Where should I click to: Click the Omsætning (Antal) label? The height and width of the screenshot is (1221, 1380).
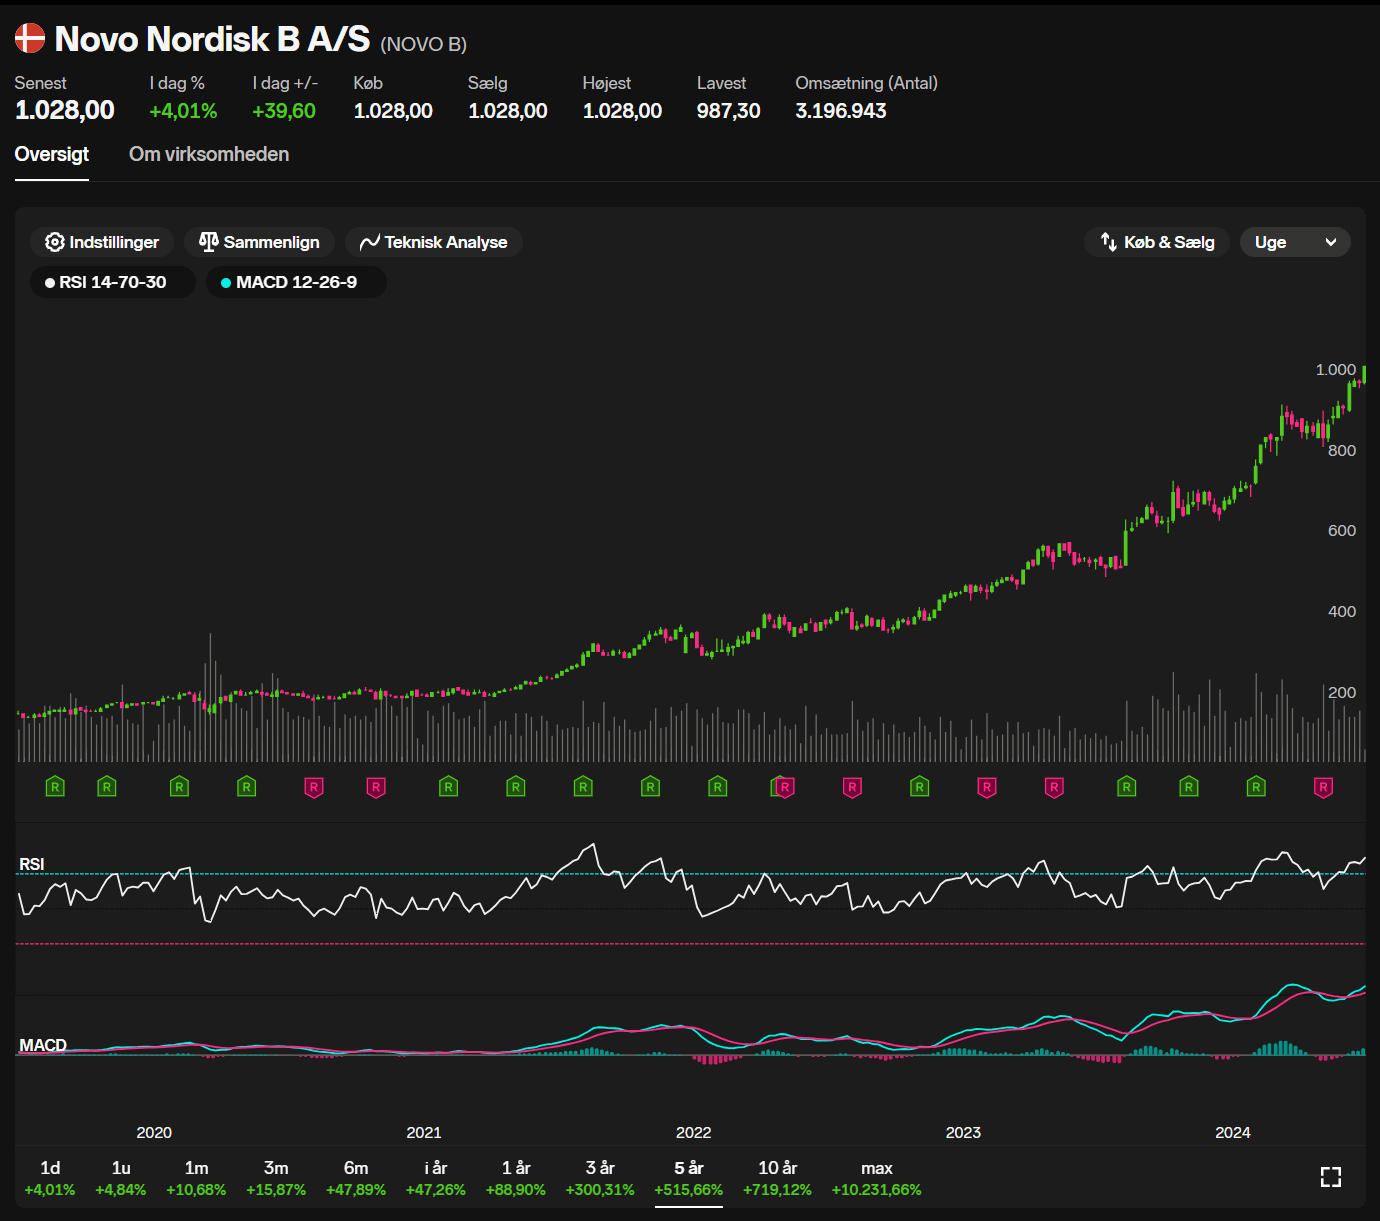[866, 83]
